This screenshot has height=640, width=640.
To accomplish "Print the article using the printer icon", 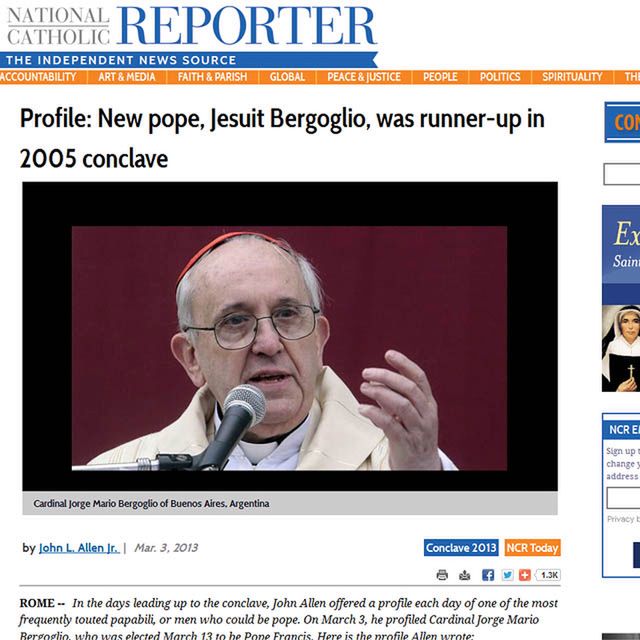I will click(x=442, y=575).
